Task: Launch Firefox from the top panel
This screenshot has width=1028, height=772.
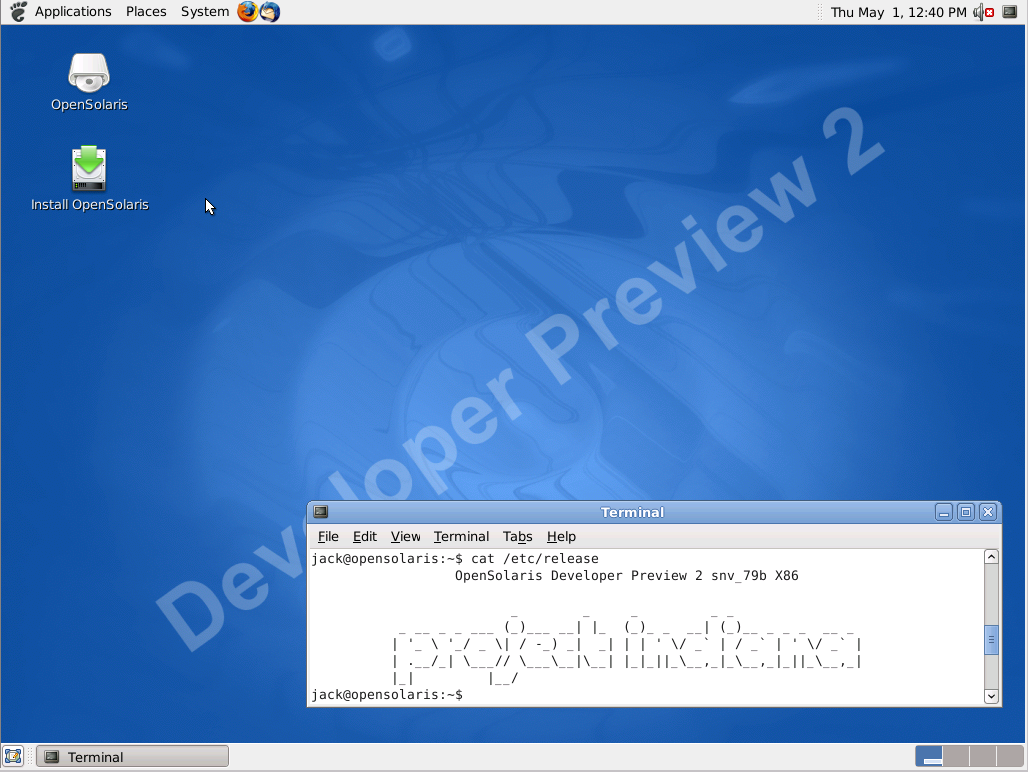Action: [x=247, y=12]
